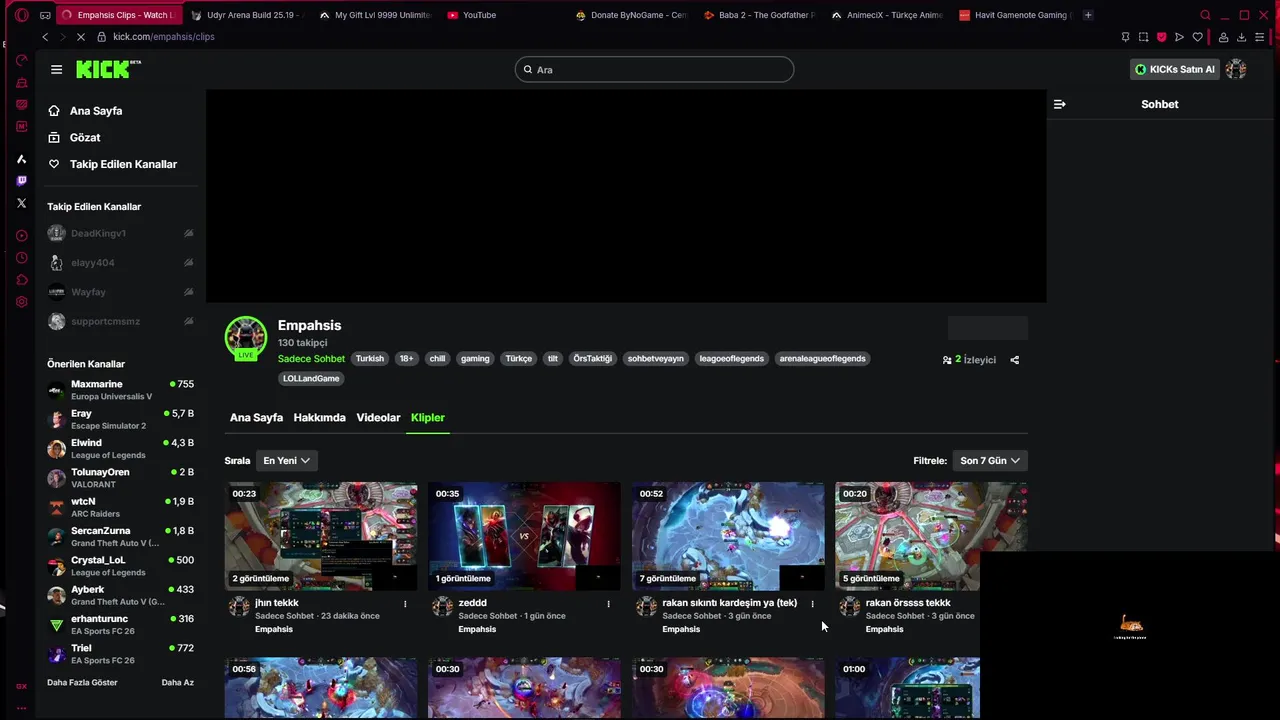
Task: Click the Turkish tag
Action: pyautogui.click(x=370, y=359)
